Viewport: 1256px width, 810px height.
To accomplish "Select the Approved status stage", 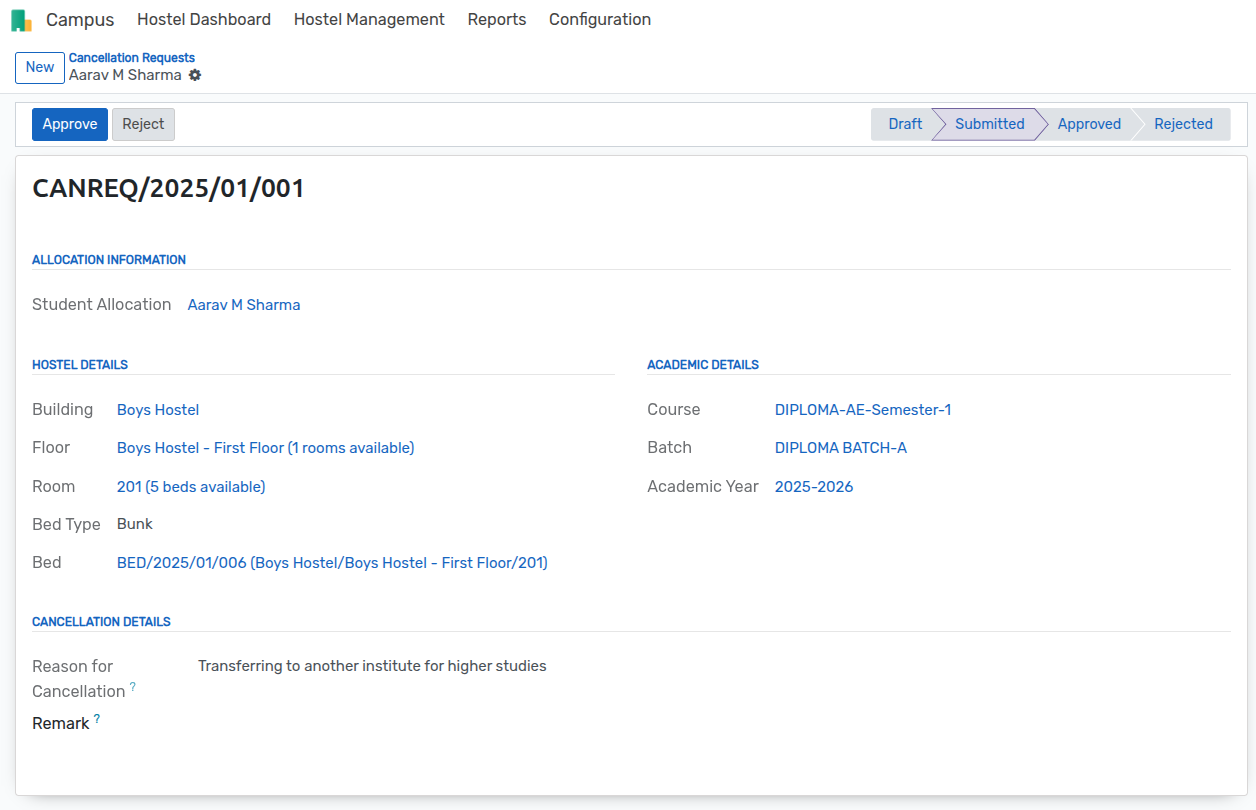I will [1089, 124].
